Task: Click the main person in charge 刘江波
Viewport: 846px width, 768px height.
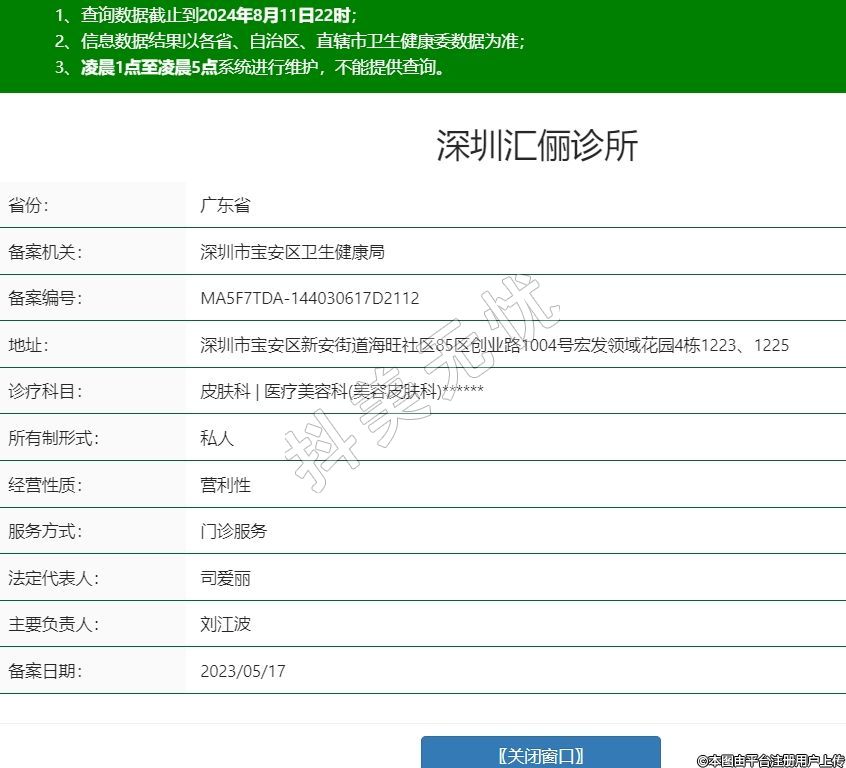Action: (x=225, y=624)
